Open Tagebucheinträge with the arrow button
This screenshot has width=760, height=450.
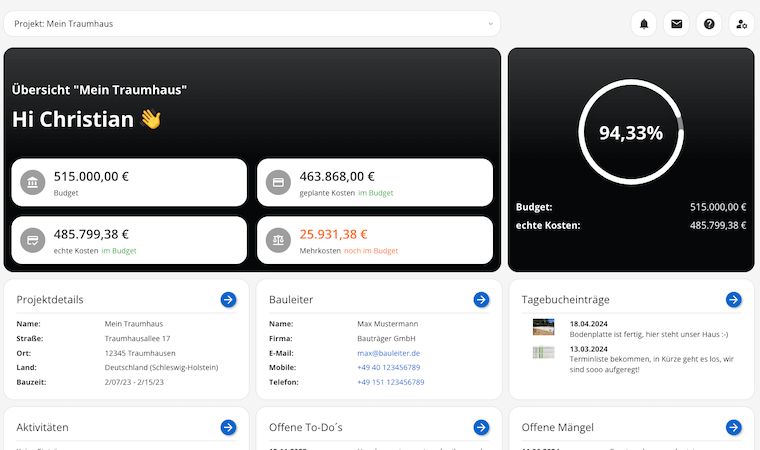pos(733,299)
